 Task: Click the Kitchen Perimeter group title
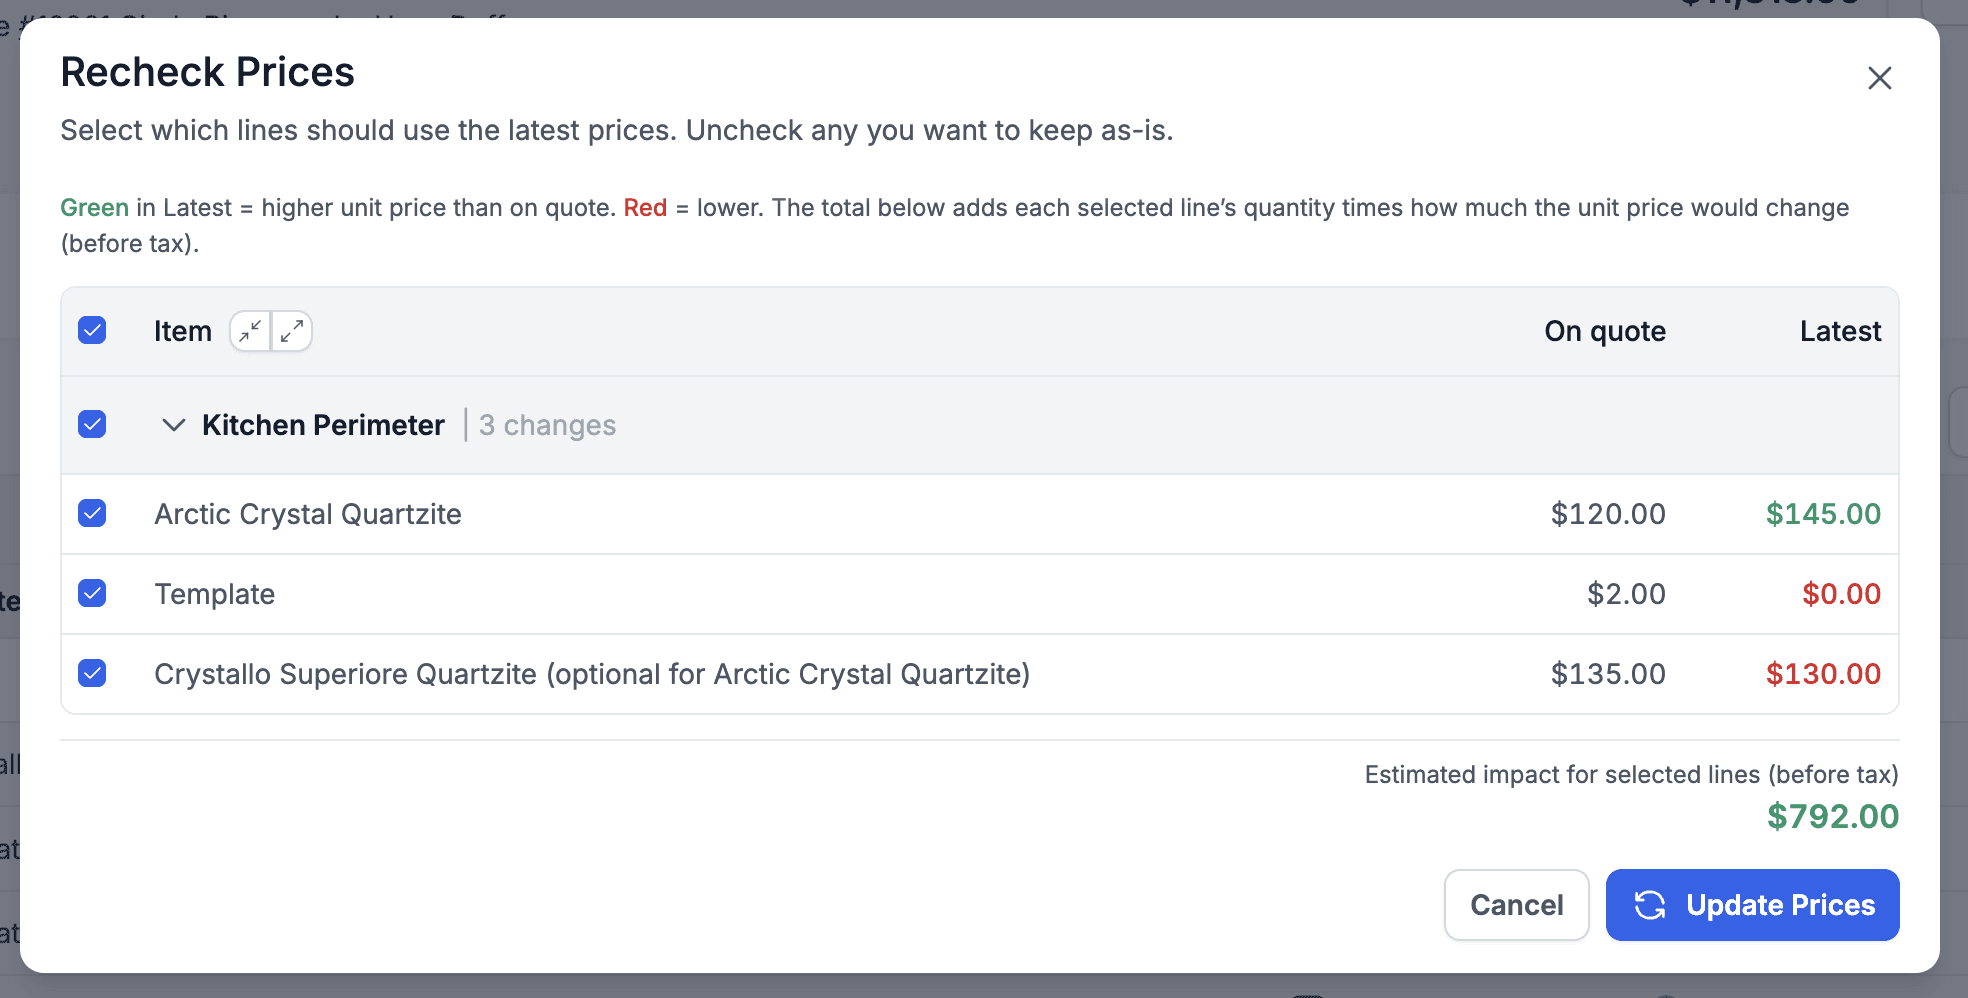pyautogui.click(x=323, y=425)
